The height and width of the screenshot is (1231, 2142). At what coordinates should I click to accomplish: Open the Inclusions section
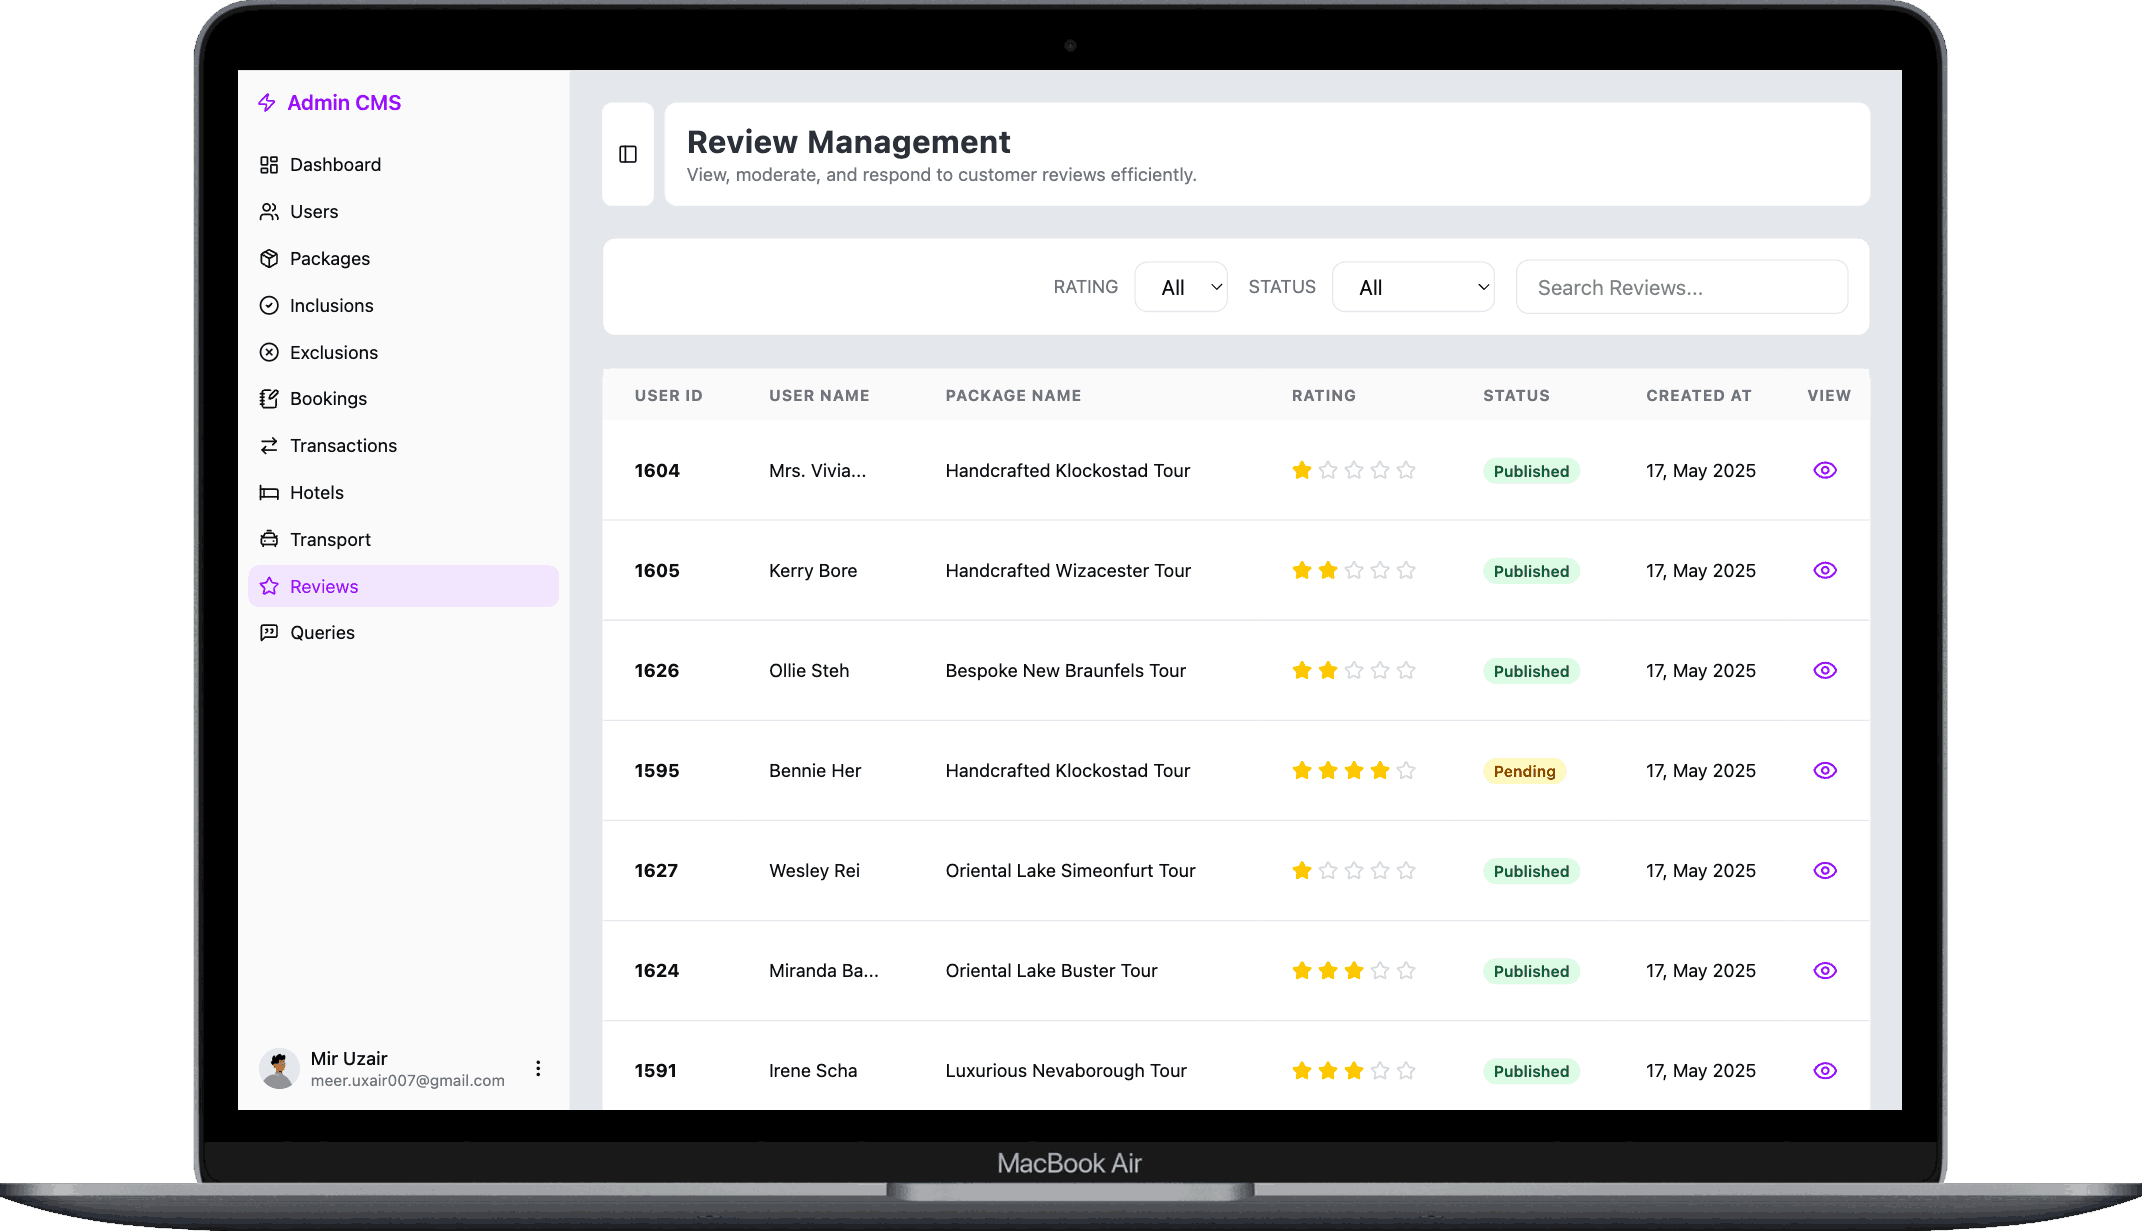coord(331,305)
